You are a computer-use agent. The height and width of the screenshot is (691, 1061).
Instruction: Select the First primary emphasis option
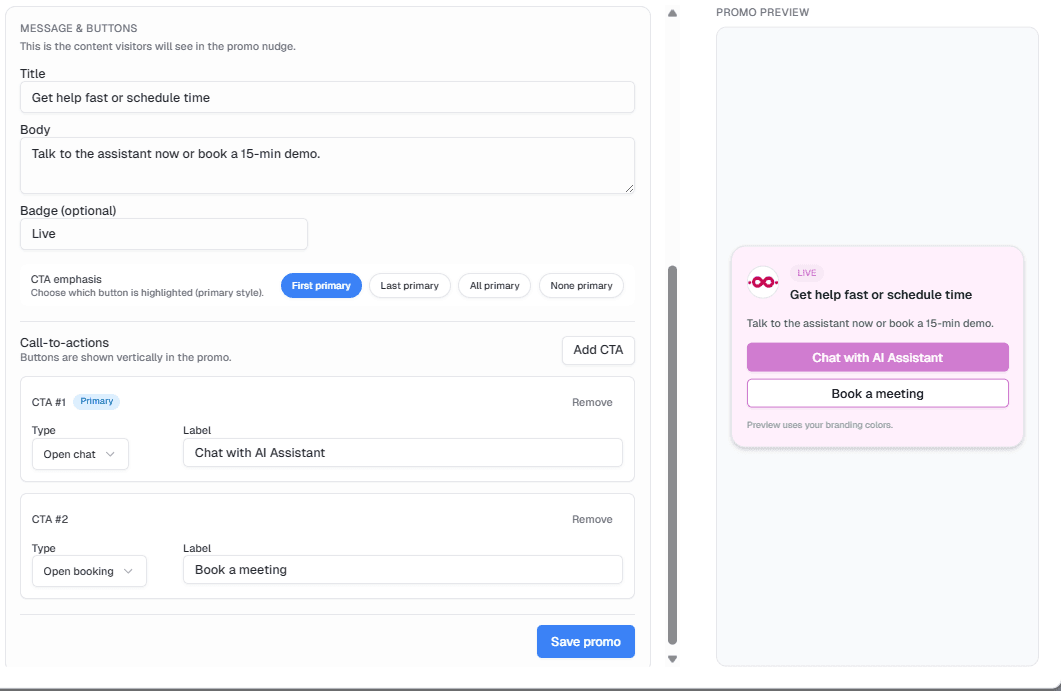[x=321, y=286]
